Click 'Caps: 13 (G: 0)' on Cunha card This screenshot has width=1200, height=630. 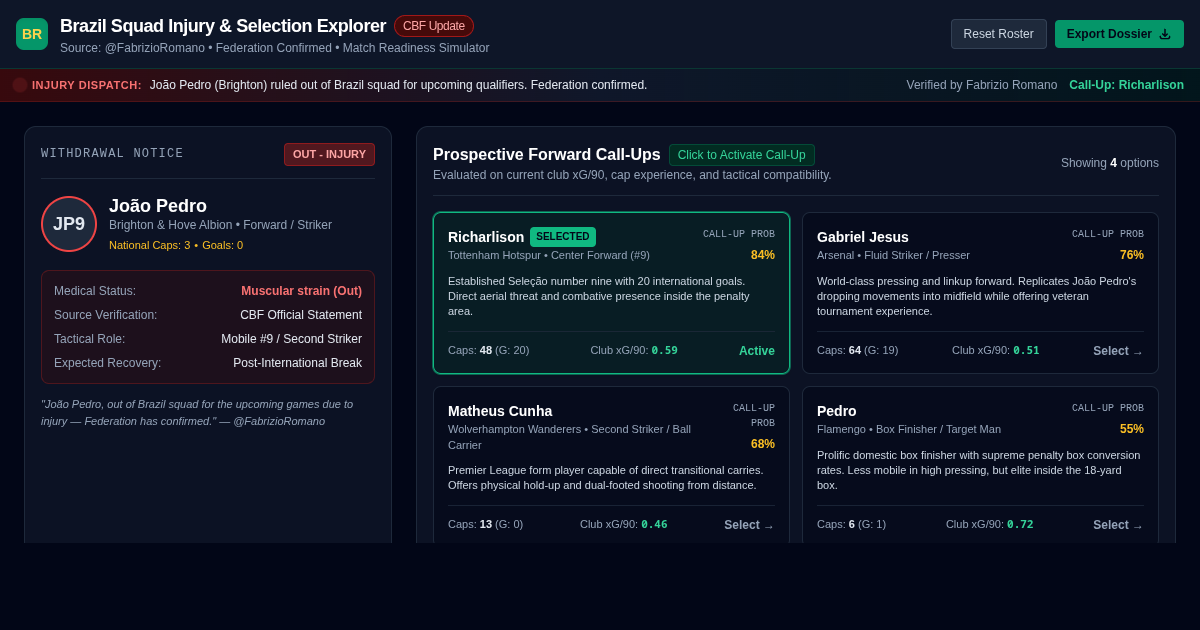(485, 525)
